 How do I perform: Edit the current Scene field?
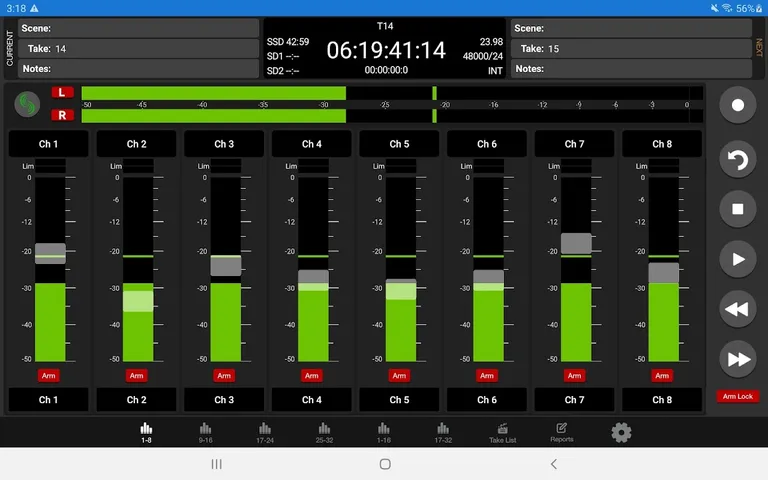pyautogui.click(x=139, y=28)
